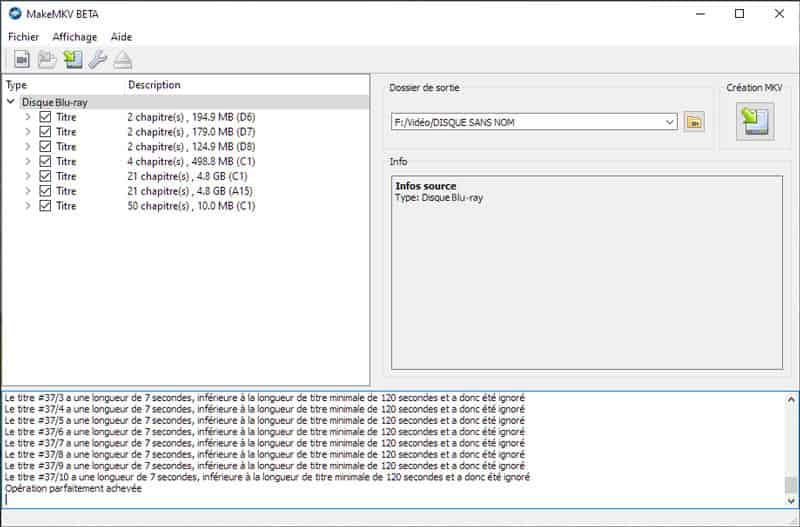Select description '2 chapitre(s) , 194.9 MB (D6)'

[x=191, y=117]
